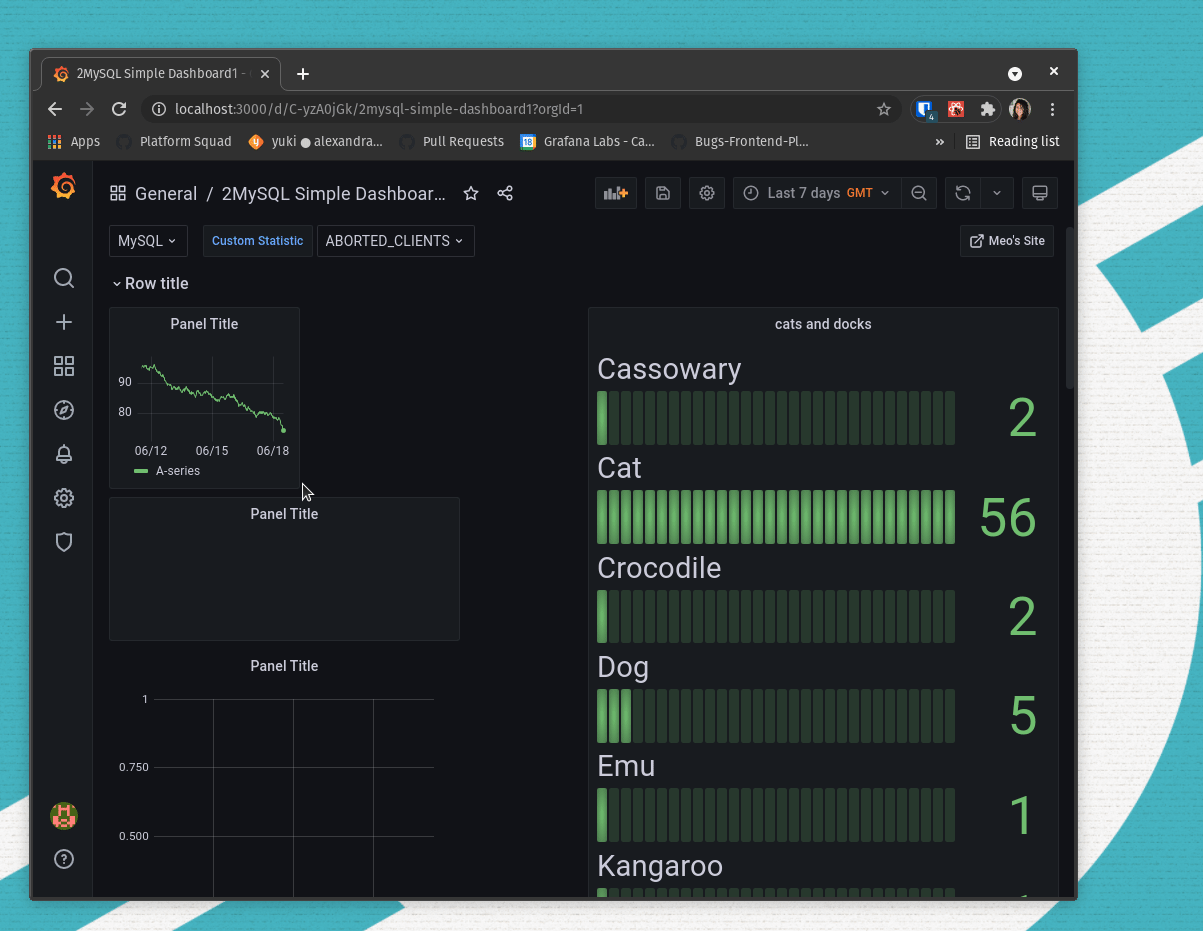
Task: Refresh the dashboard
Action: [963, 193]
